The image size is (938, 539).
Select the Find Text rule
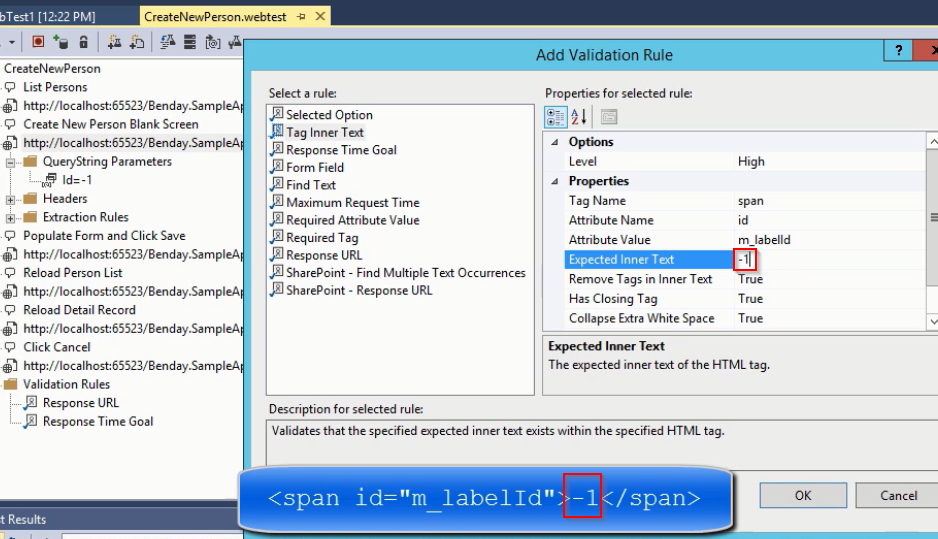pos(310,185)
